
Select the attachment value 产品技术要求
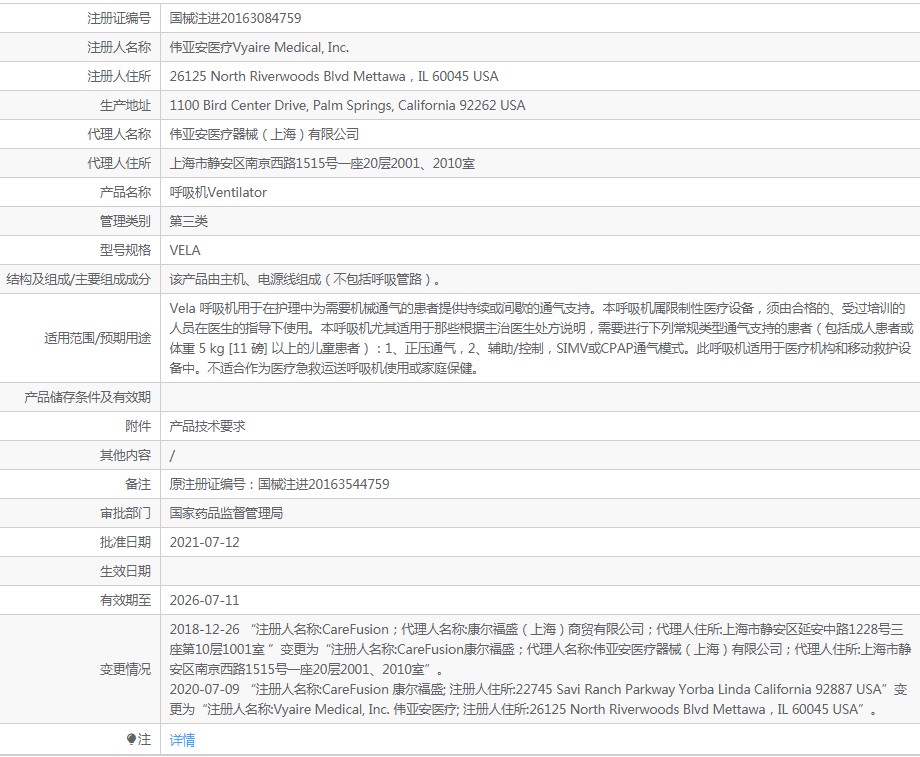207,426
